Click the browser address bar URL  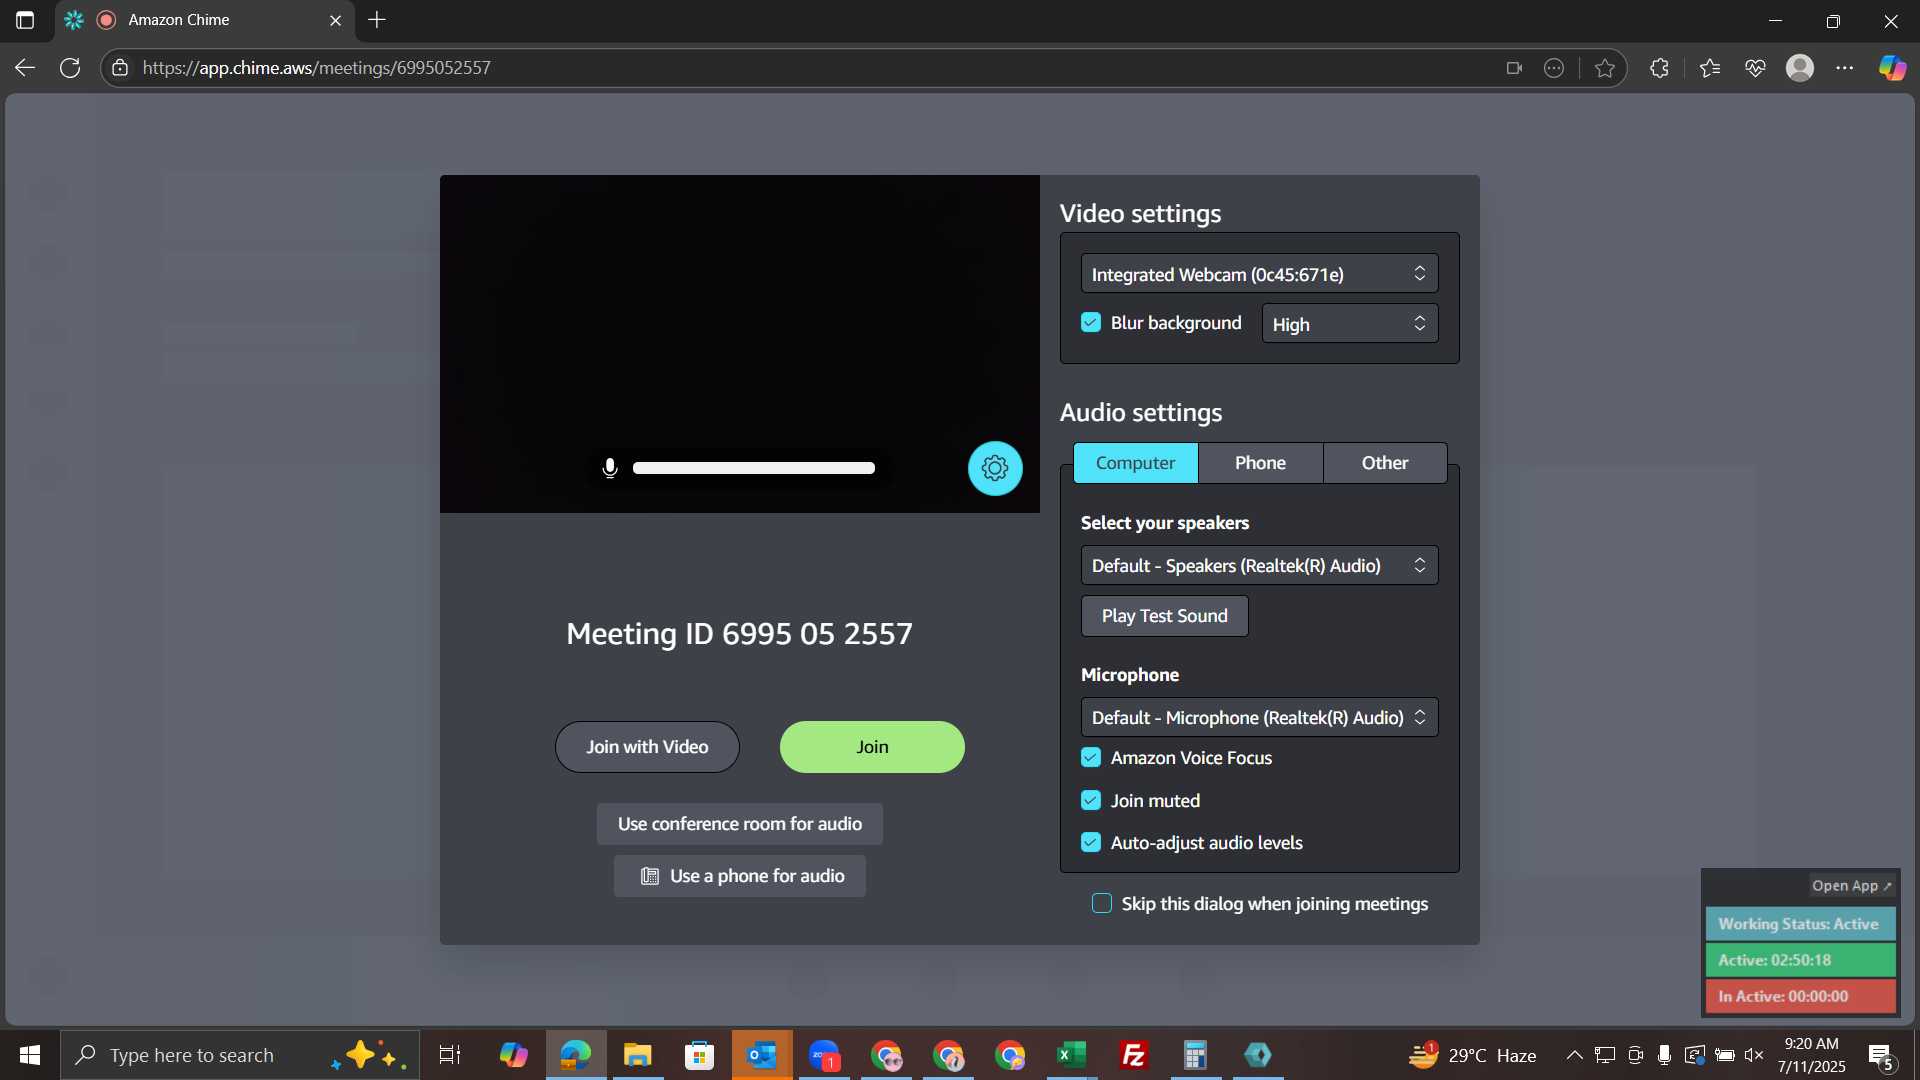tap(316, 68)
